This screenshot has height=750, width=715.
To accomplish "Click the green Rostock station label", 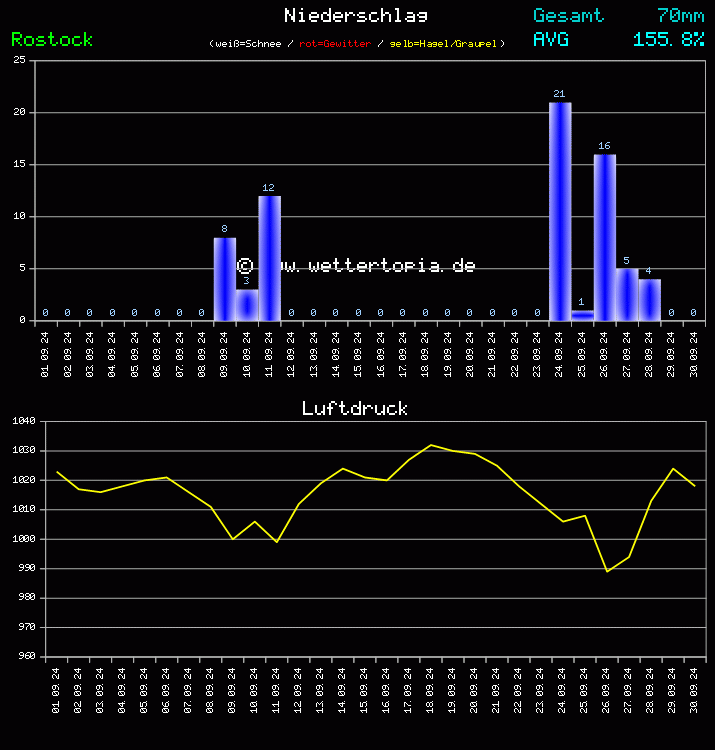I will click(x=52, y=39).
